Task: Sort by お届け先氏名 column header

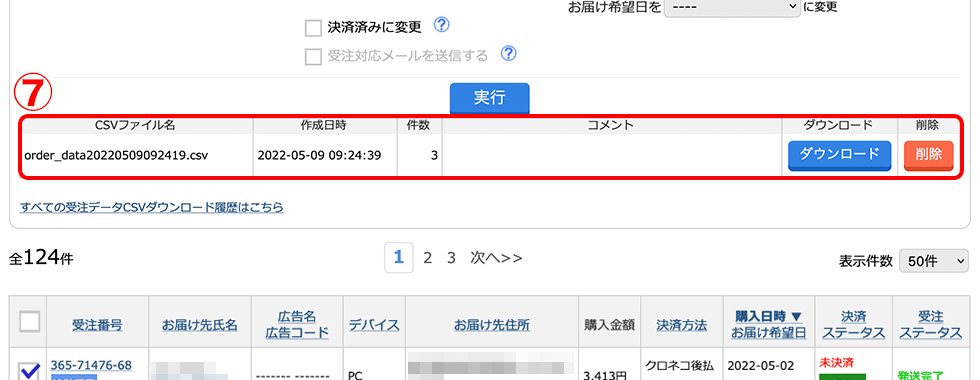Action: (x=200, y=325)
